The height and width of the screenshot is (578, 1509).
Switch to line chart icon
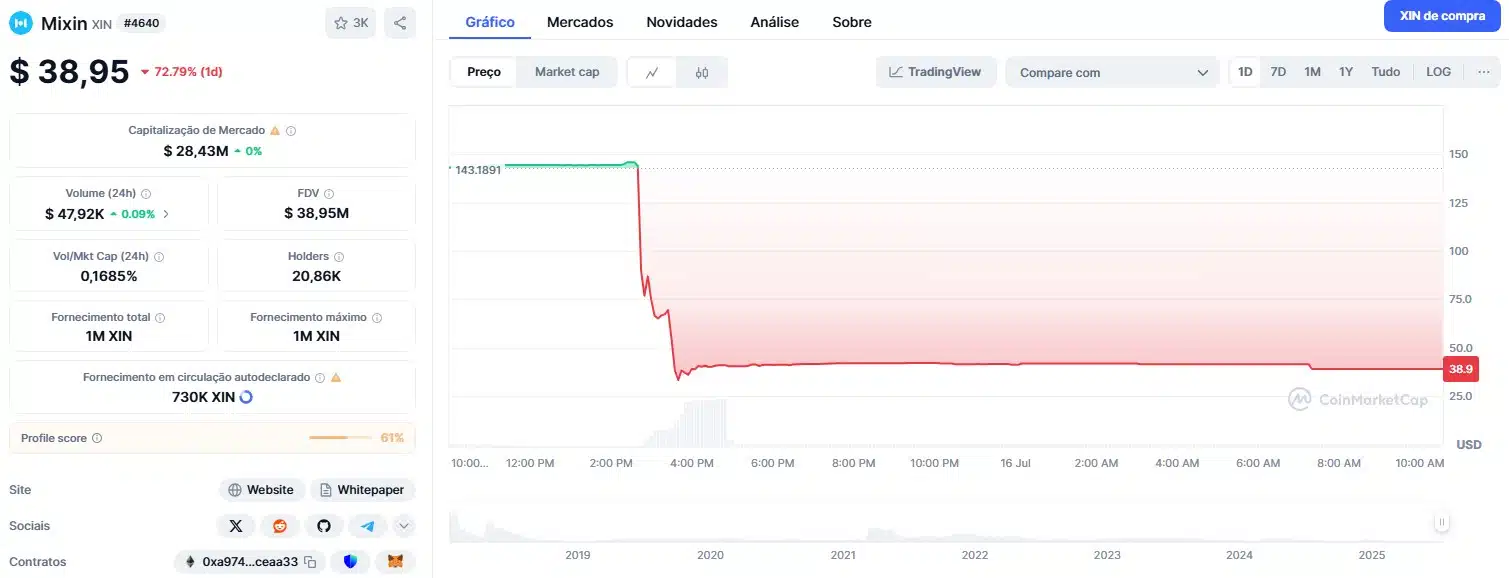(x=652, y=72)
